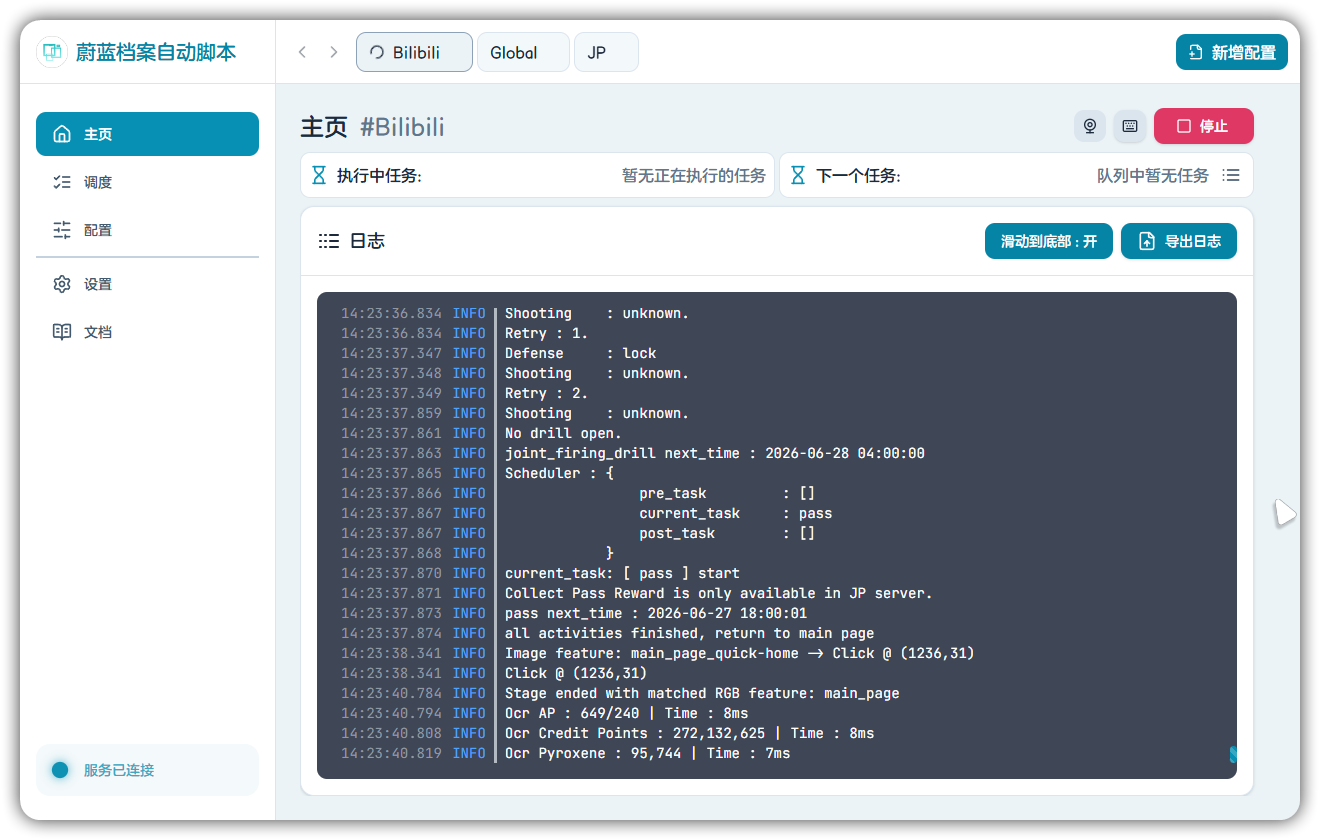Click the webcam screenshot icon button
This screenshot has width=1320, height=840.
pos(1090,126)
